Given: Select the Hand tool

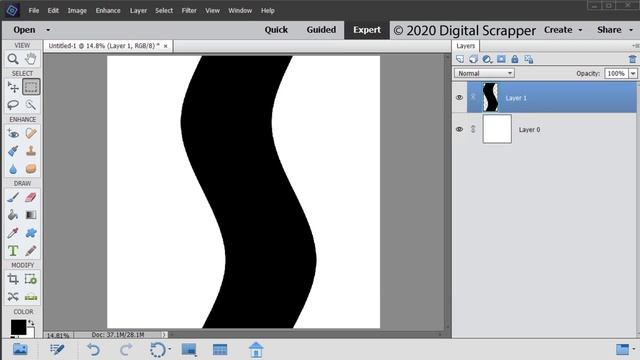Looking at the screenshot, I should 31,59.
